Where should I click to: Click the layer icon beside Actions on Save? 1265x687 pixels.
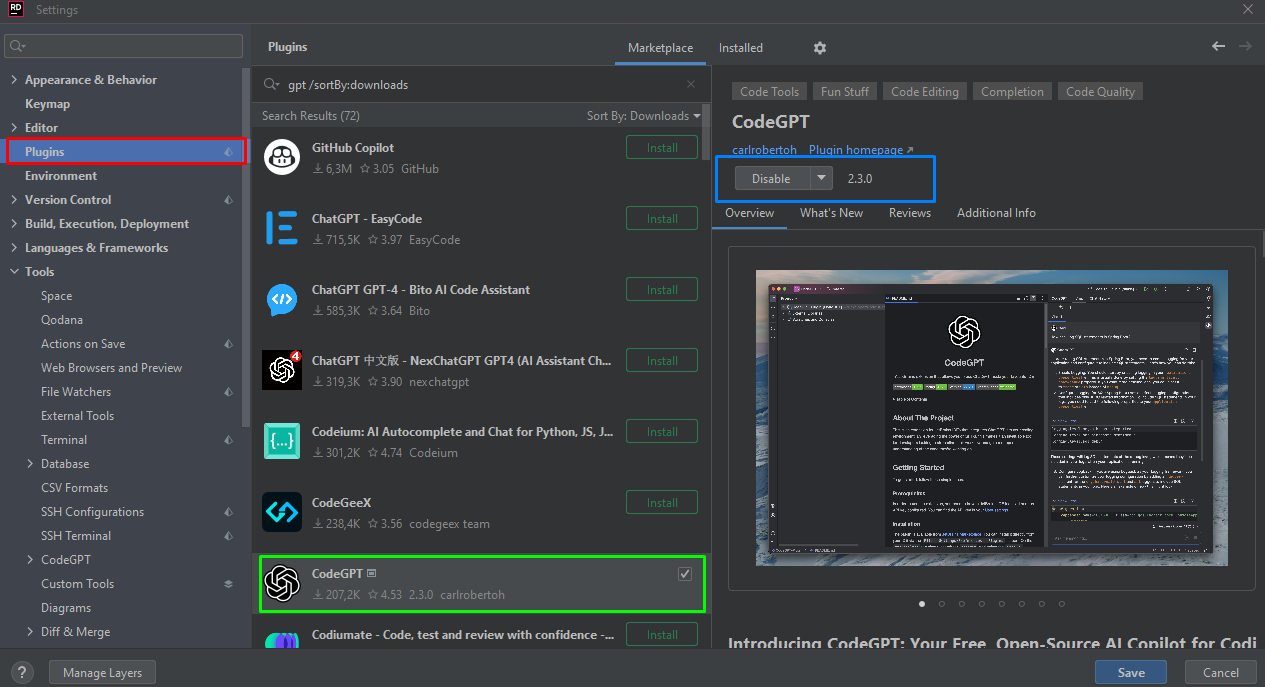coord(229,344)
